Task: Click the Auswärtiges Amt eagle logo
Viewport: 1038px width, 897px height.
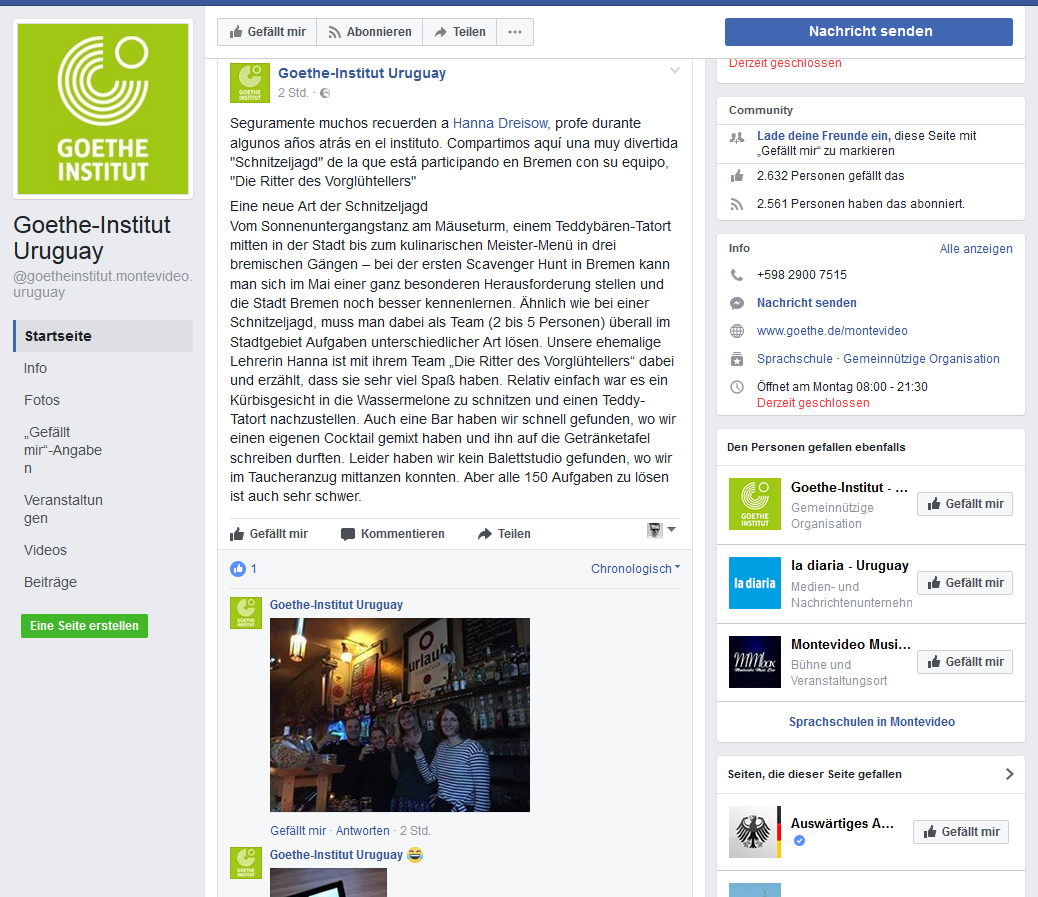Action: point(754,831)
